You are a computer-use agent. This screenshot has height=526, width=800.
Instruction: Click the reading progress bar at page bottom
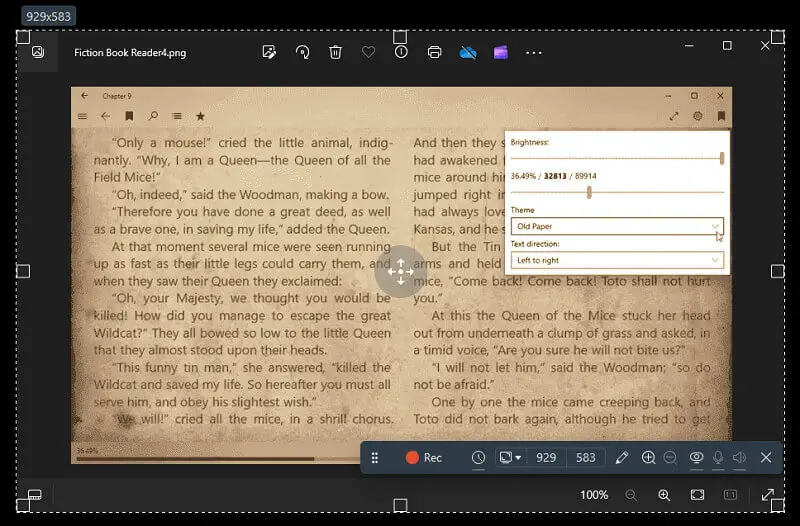[218, 459]
